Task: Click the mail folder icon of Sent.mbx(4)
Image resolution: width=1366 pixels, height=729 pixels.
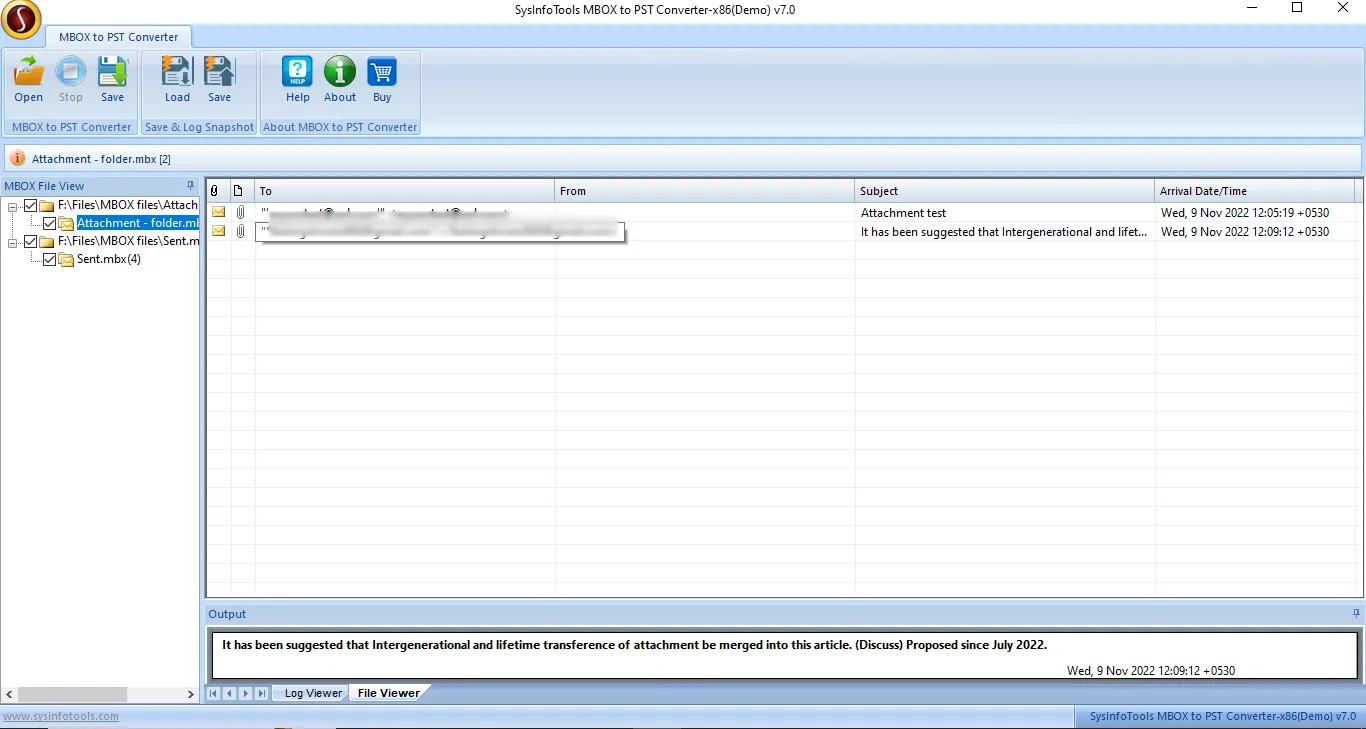Action: click(66, 259)
